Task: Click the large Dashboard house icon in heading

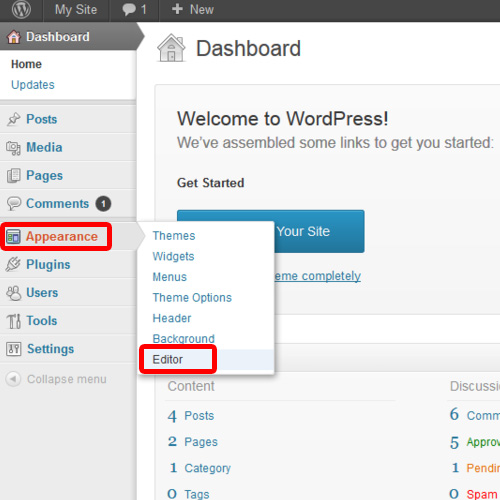Action: point(171,48)
